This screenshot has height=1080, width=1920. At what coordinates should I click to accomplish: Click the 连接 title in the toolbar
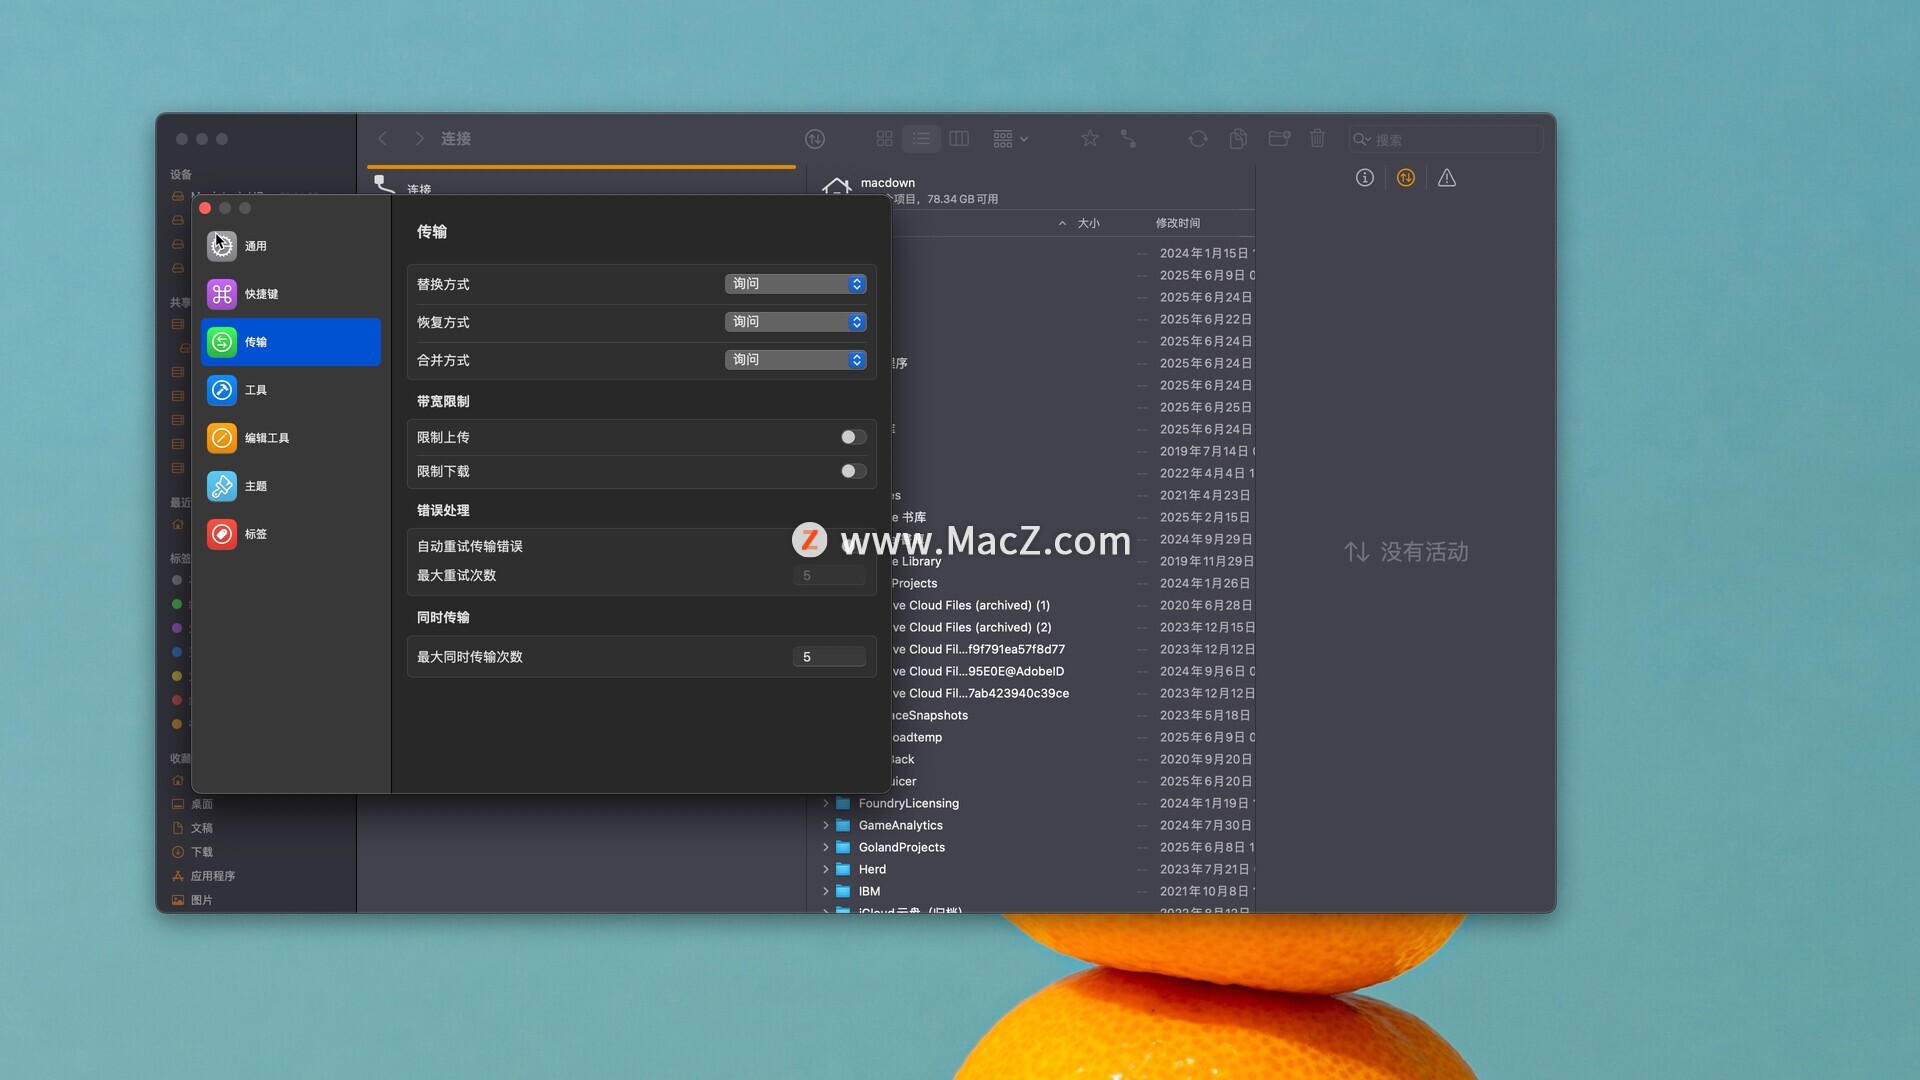tap(456, 139)
